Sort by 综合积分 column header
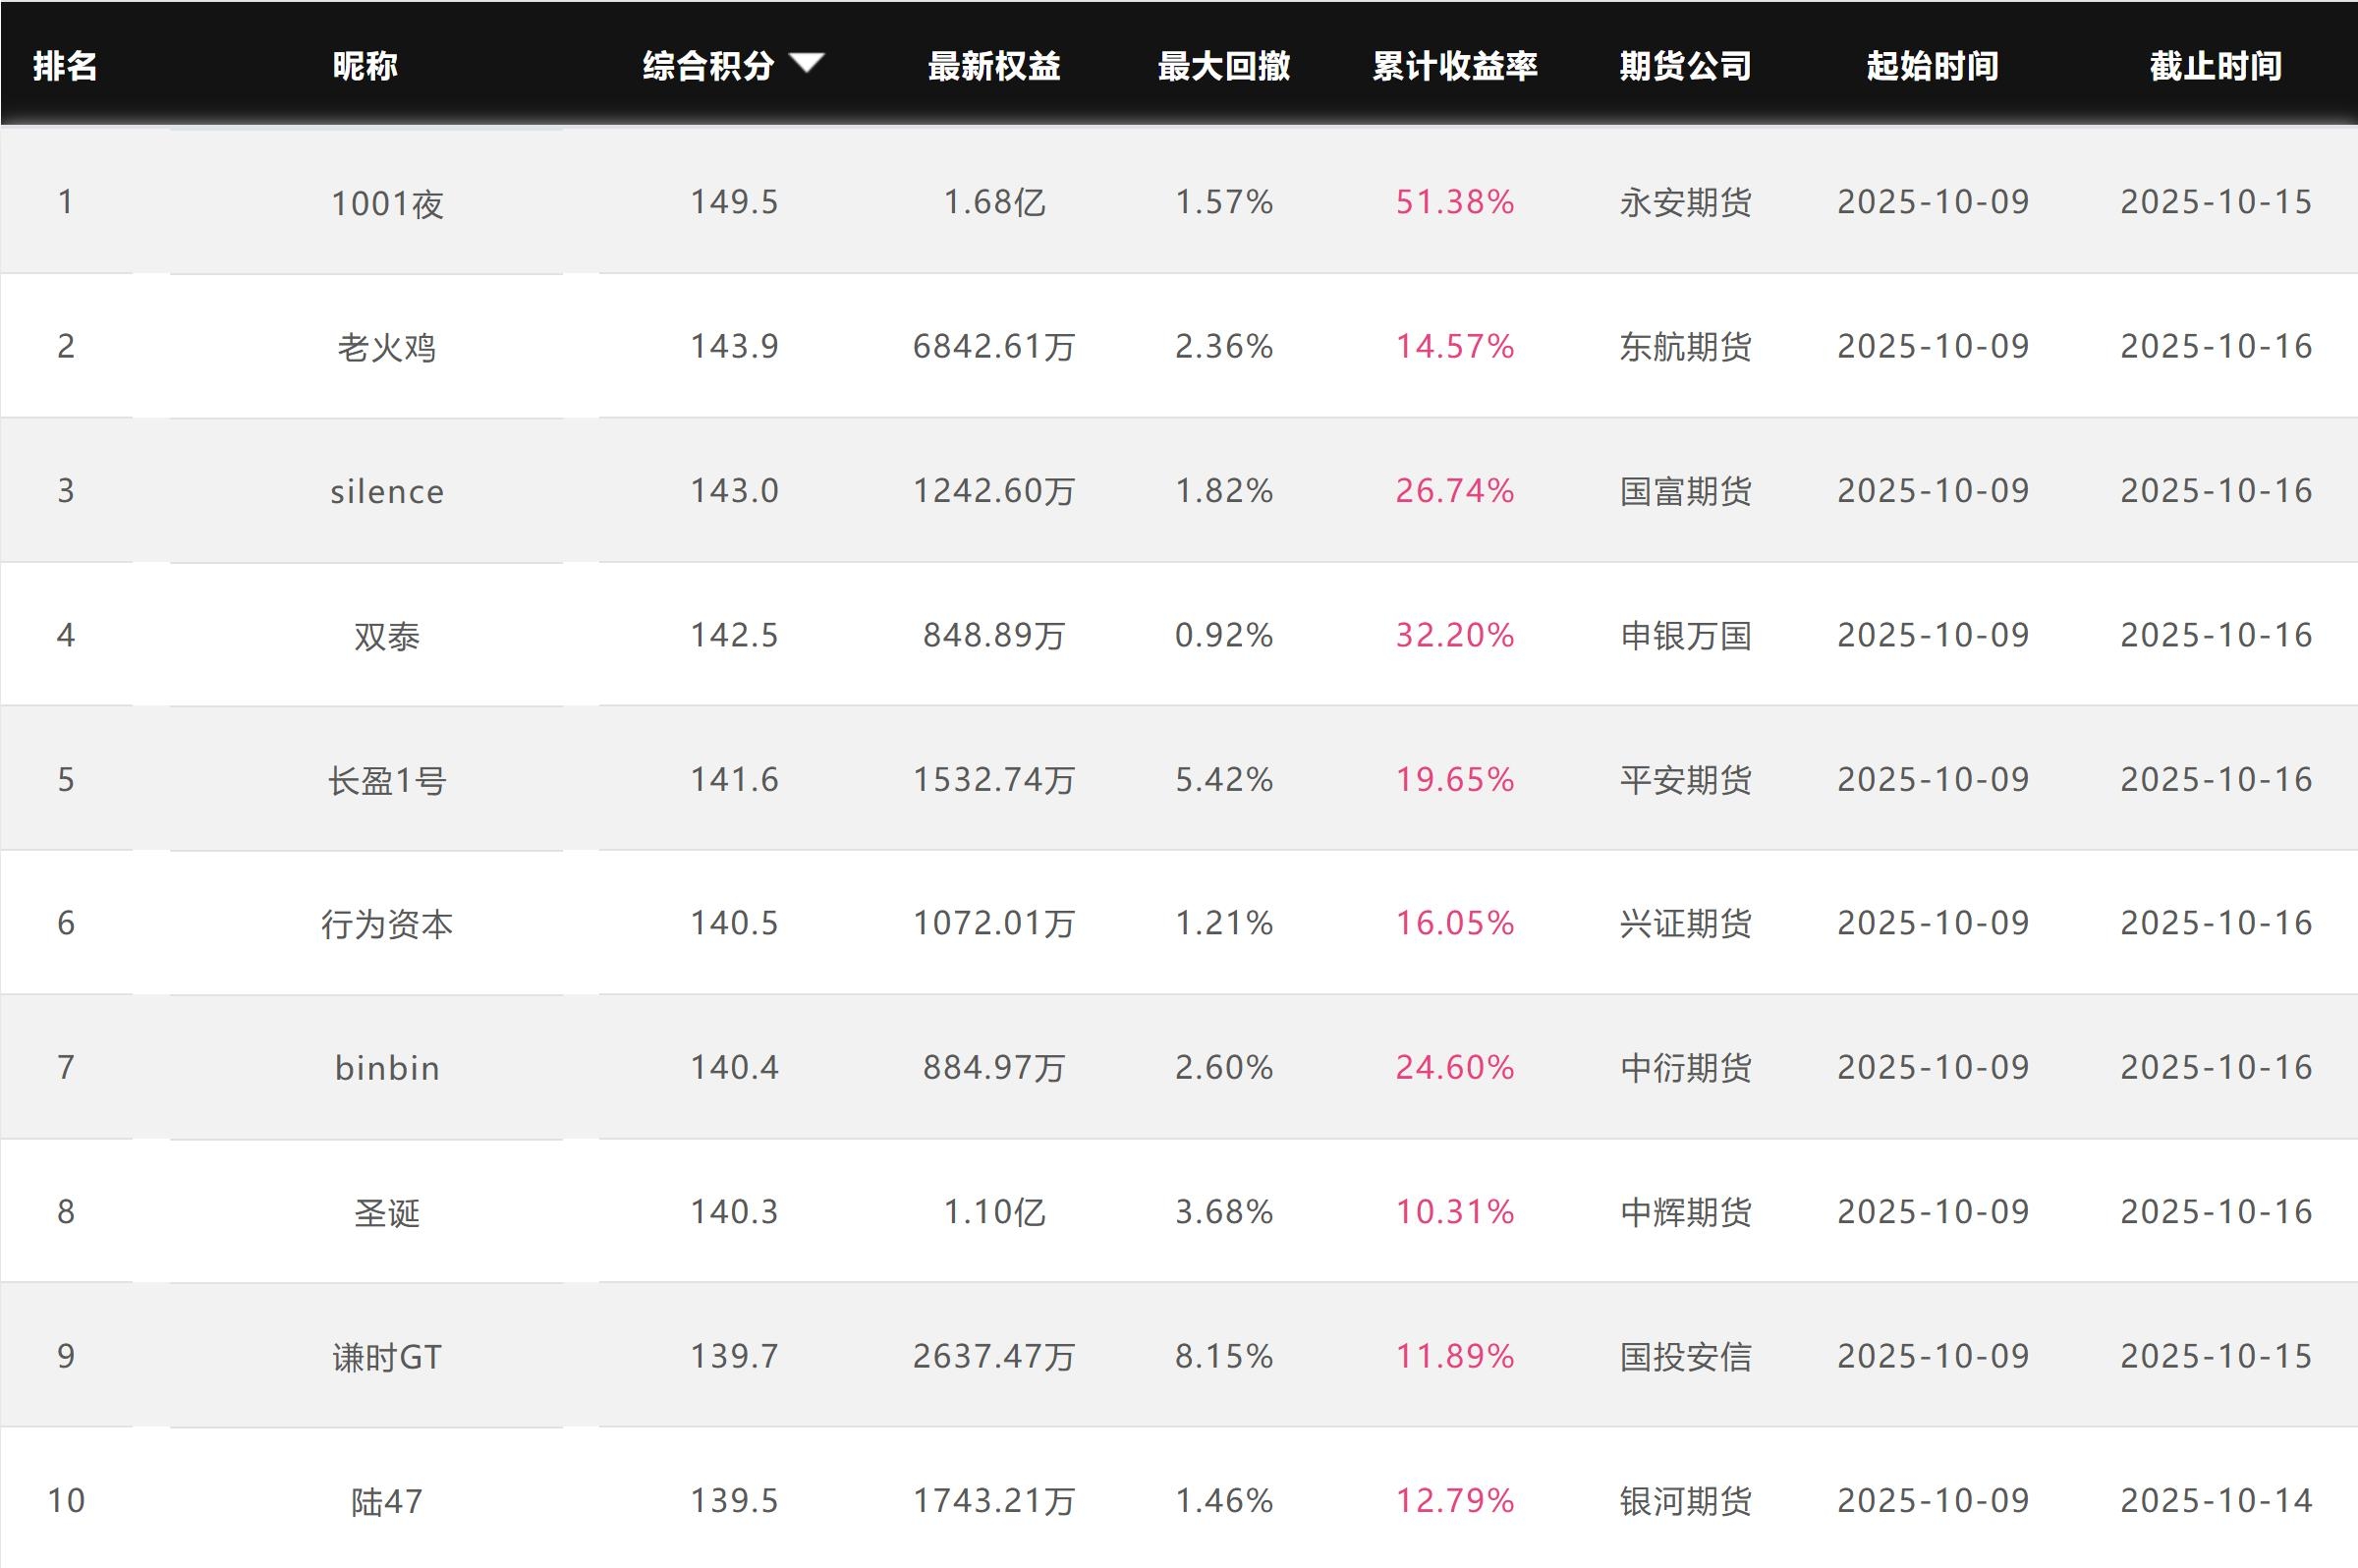Viewport: 2358px width, 1568px height. click(x=708, y=66)
